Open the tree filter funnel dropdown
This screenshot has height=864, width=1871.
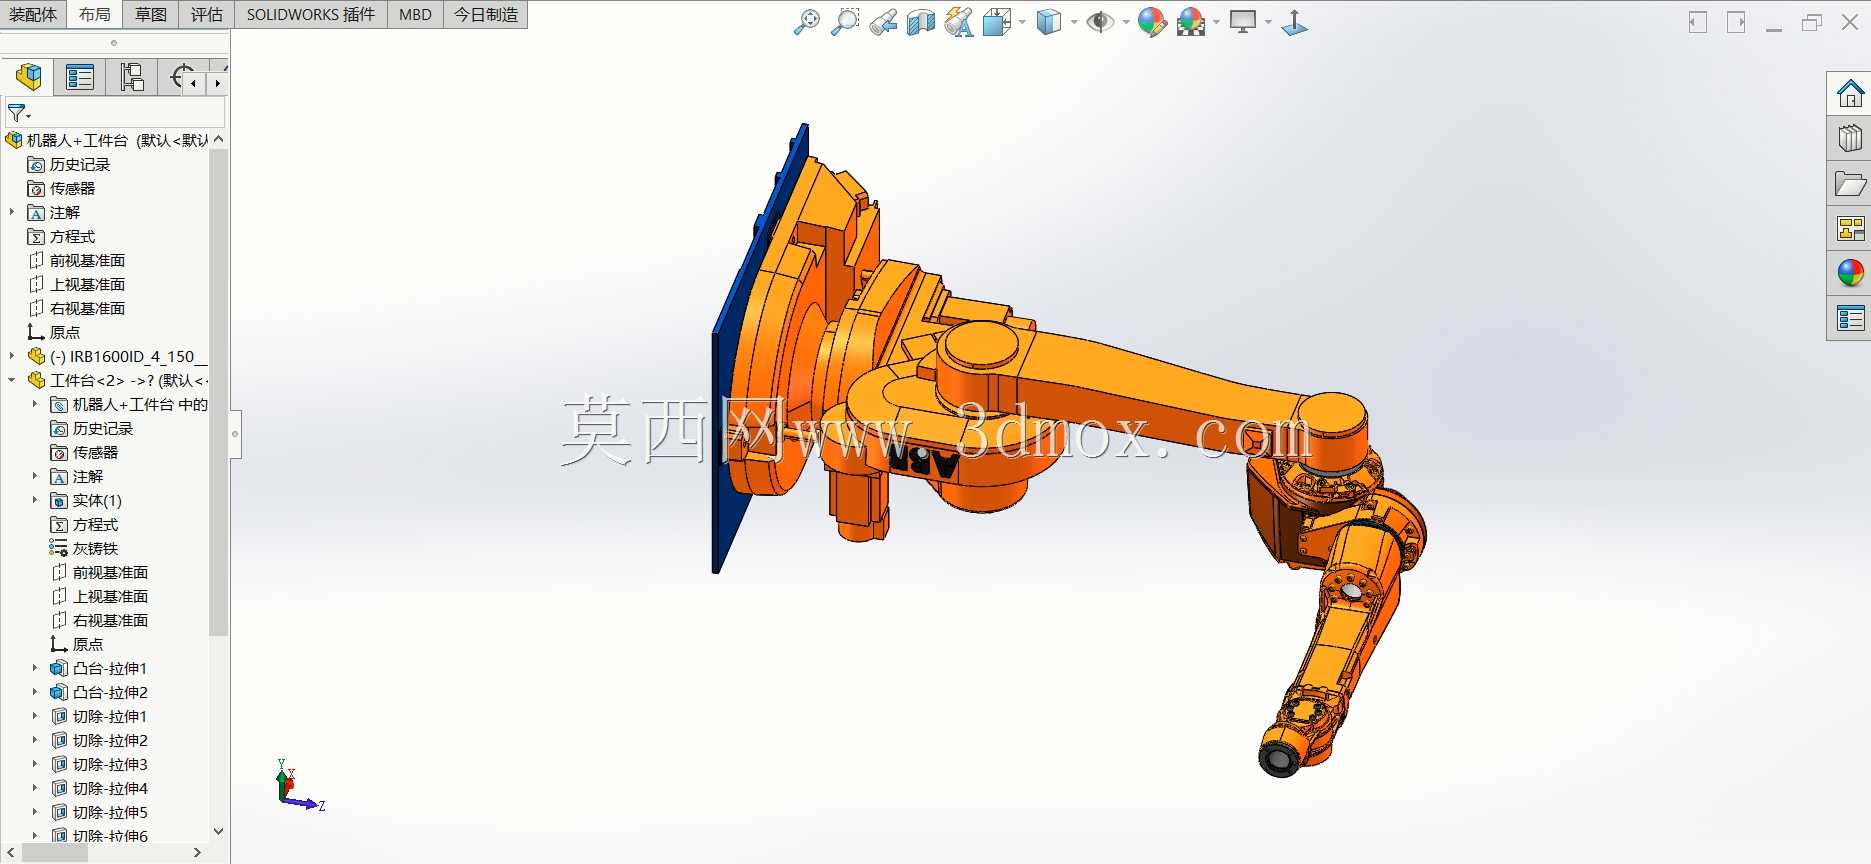(x=19, y=113)
